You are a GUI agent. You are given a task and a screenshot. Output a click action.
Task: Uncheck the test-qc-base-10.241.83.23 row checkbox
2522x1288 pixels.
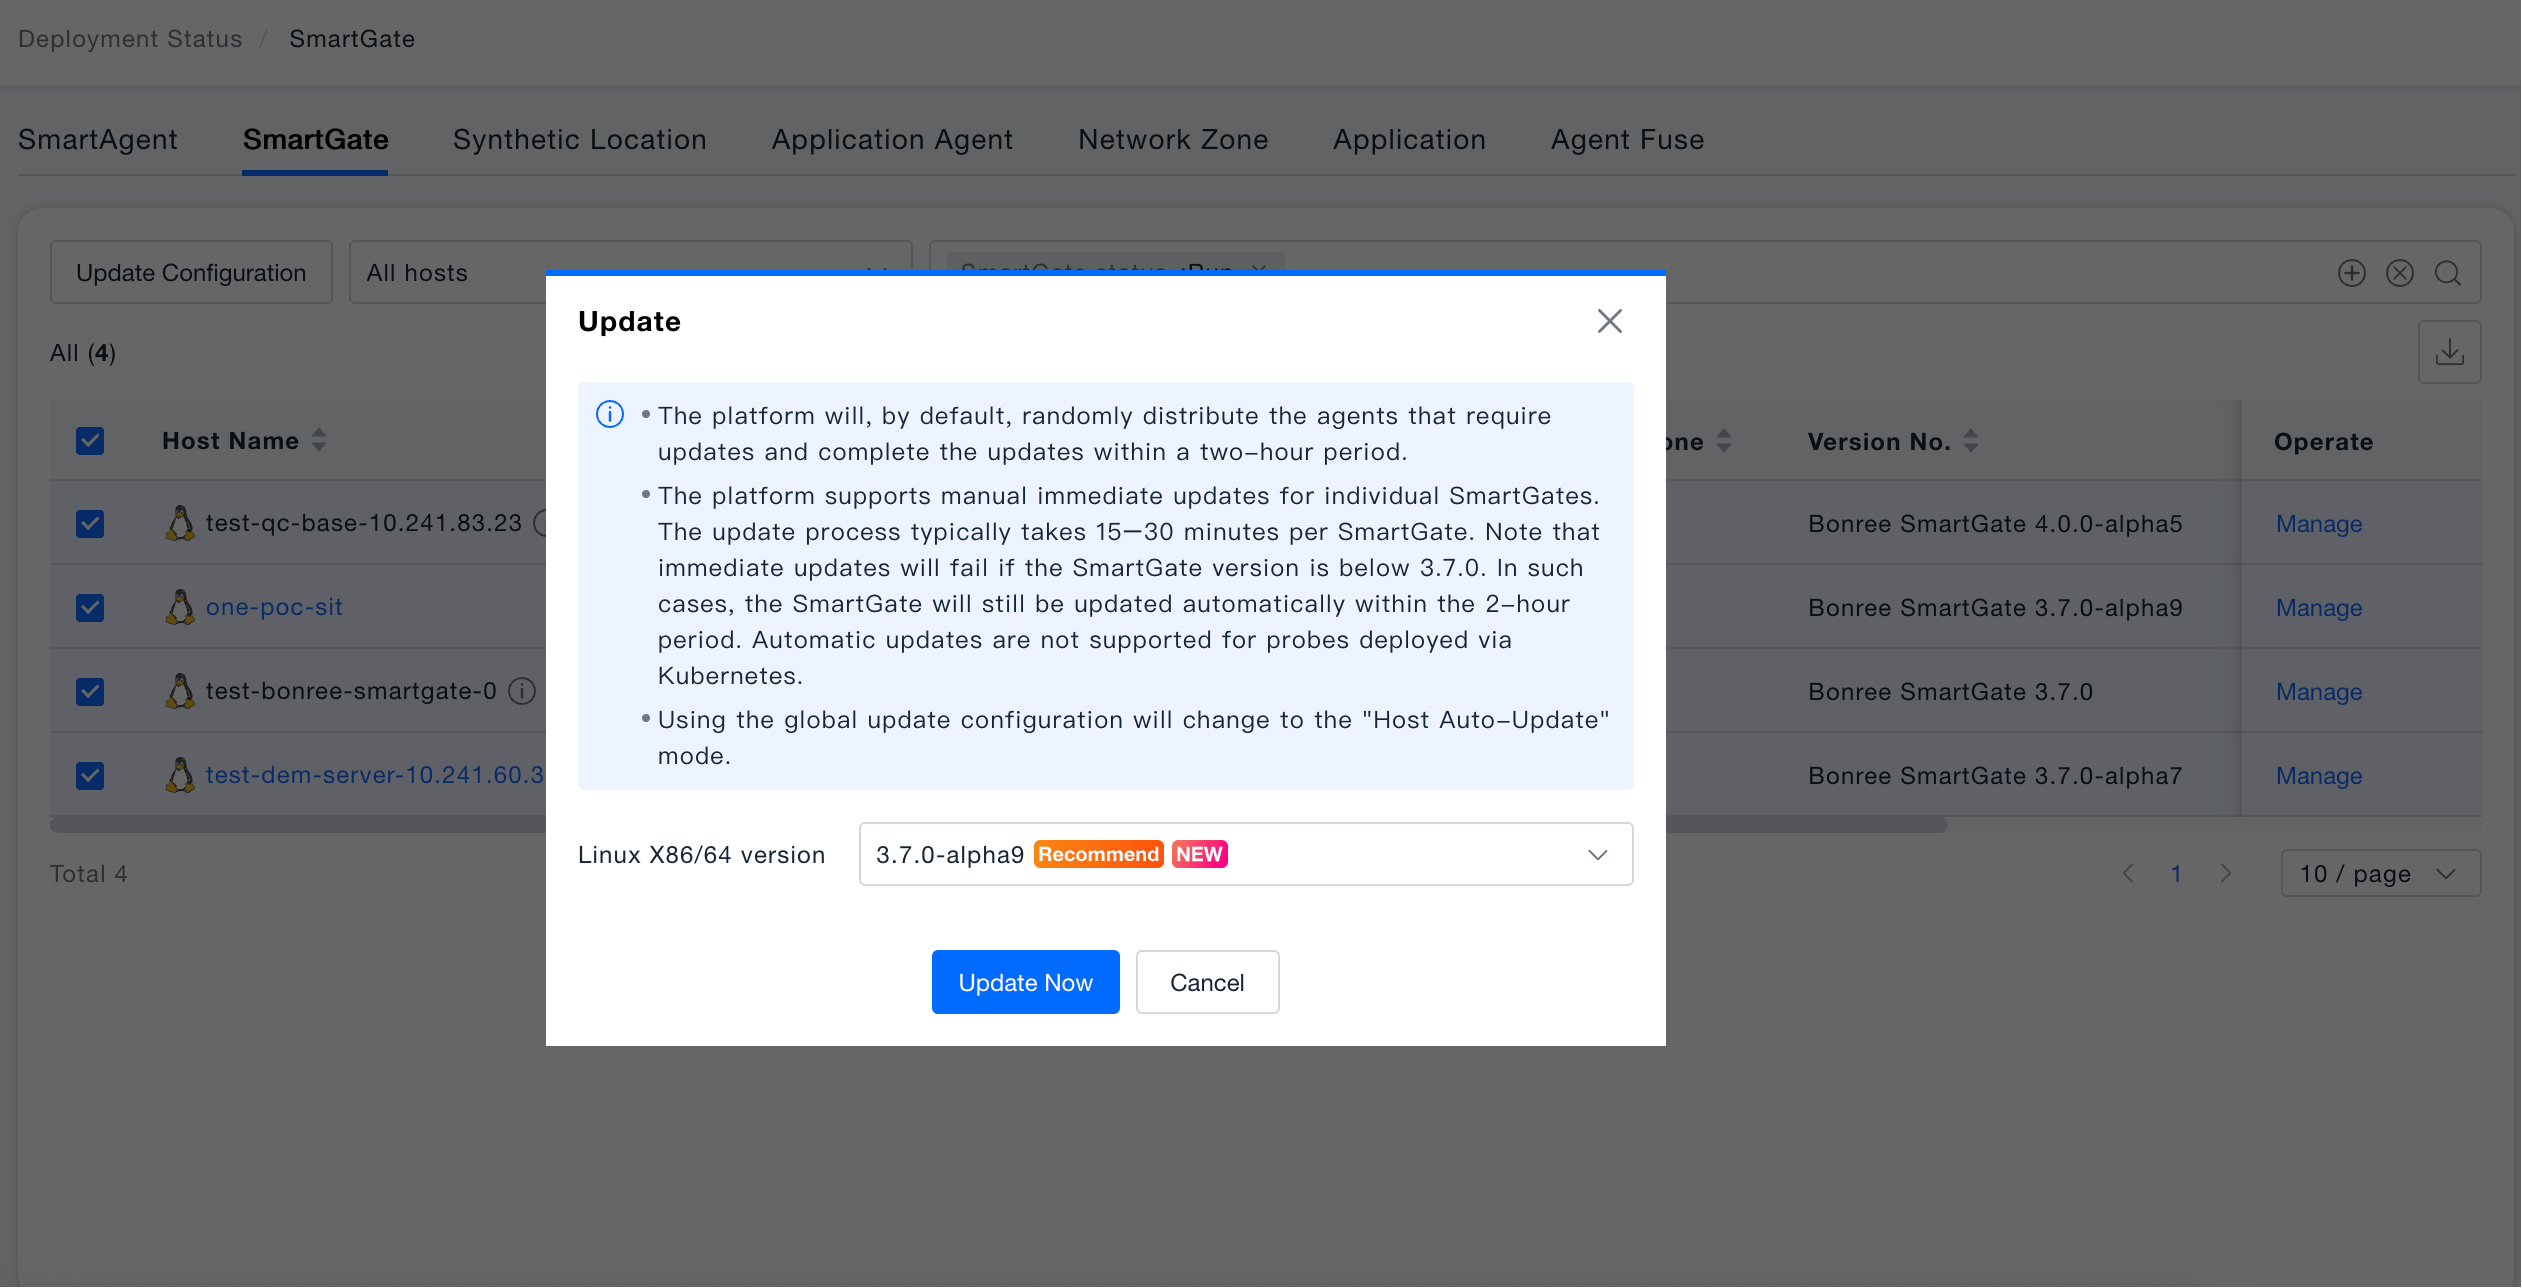pyautogui.click(x=90, y=524)
